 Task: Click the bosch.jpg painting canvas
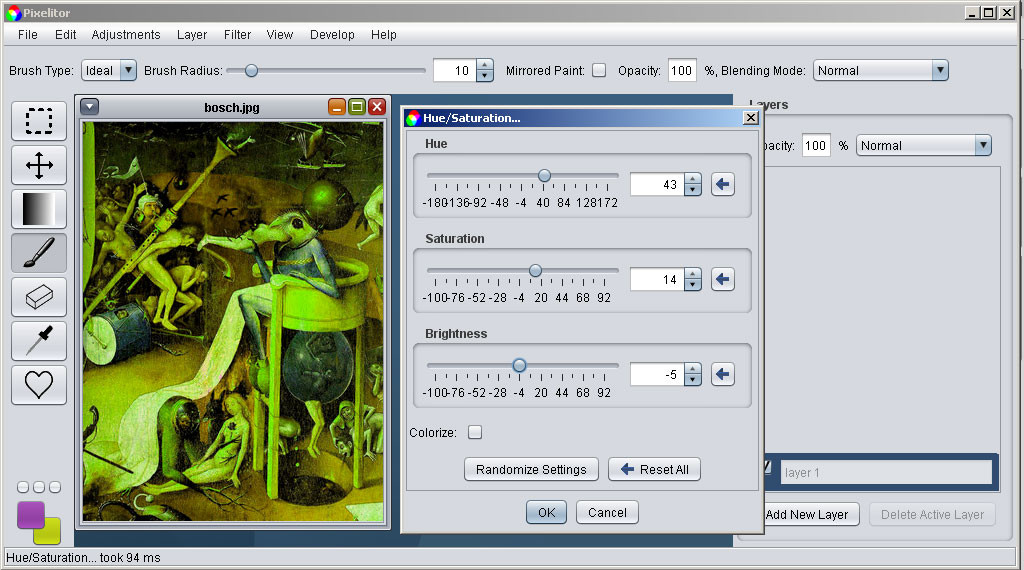[233, 321]
